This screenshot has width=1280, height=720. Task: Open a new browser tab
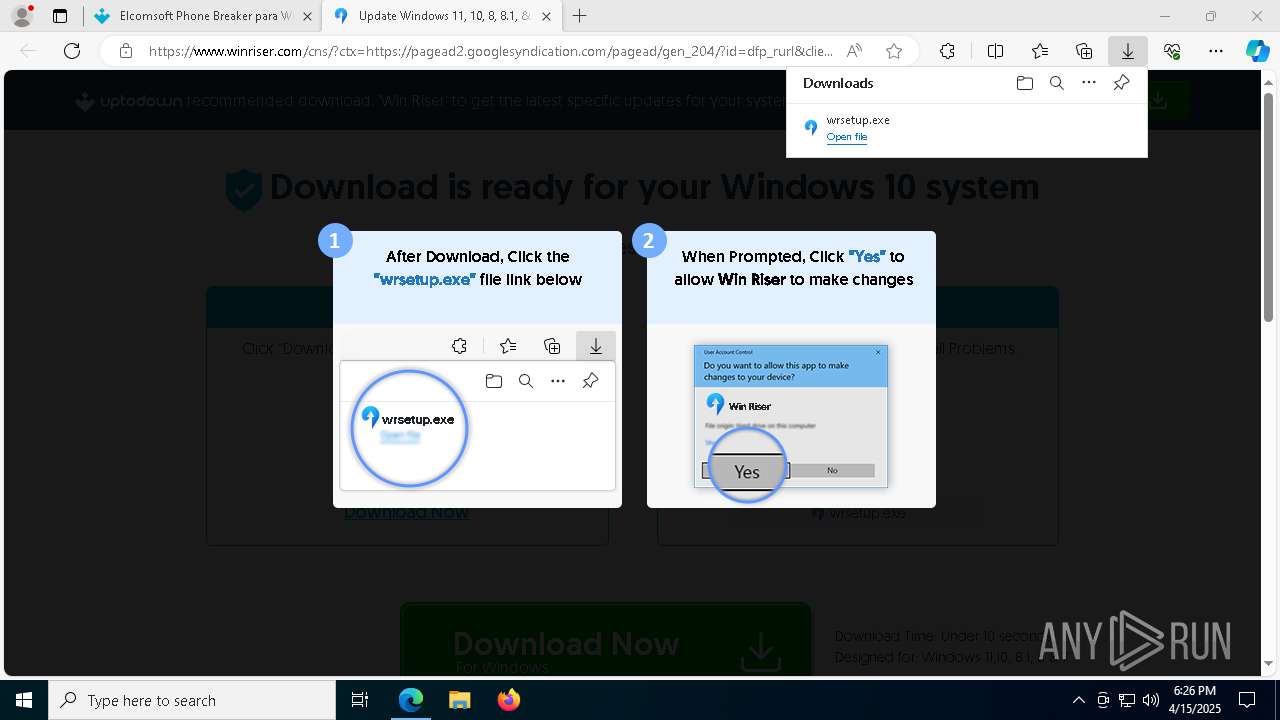click(580, 16)
